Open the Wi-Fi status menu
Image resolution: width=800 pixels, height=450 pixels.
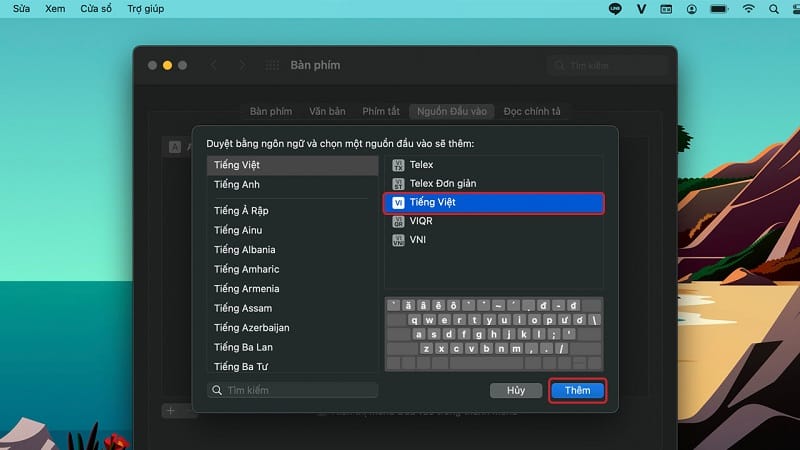(747, 8)
